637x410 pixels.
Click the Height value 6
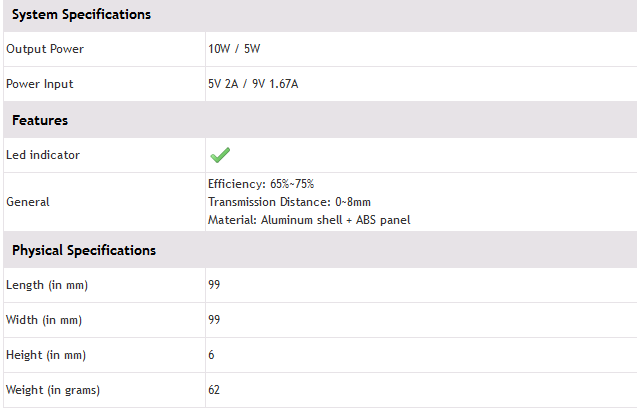click(x=211, y=355)
